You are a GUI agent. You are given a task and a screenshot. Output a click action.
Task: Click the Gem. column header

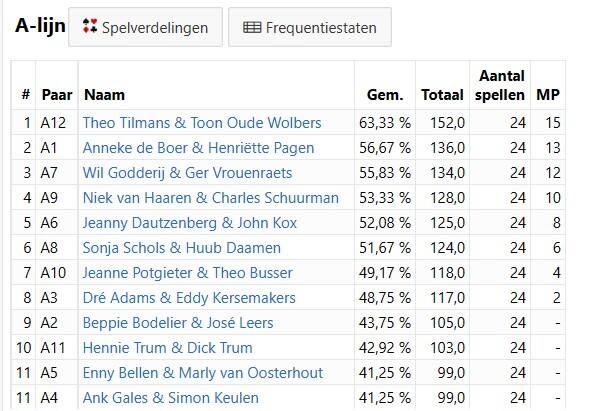pos(385,95)
